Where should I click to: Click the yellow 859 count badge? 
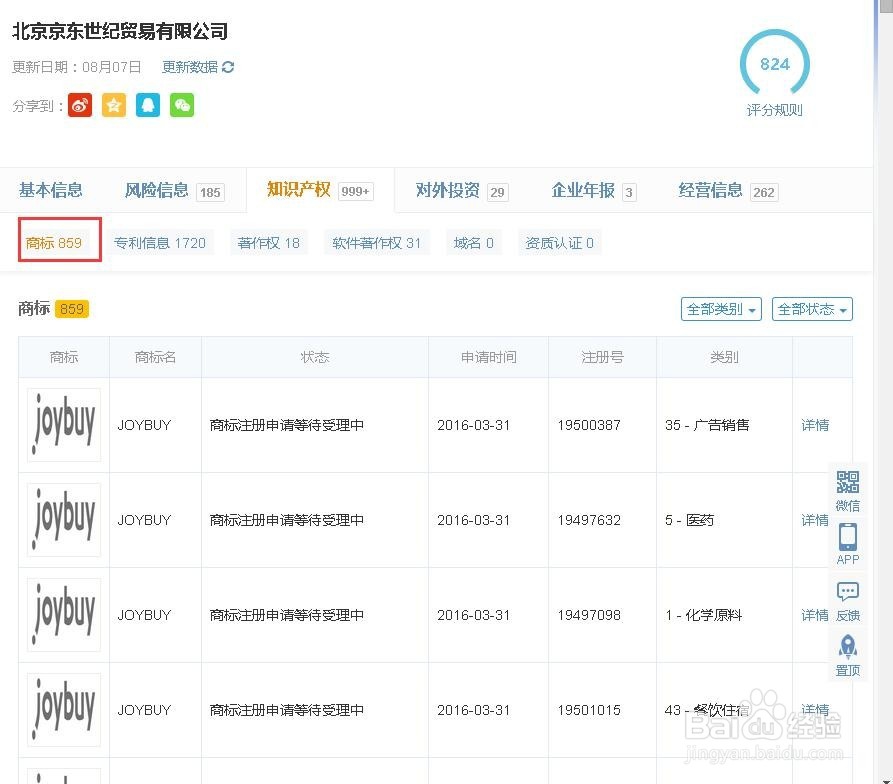(x=72, y=309)
